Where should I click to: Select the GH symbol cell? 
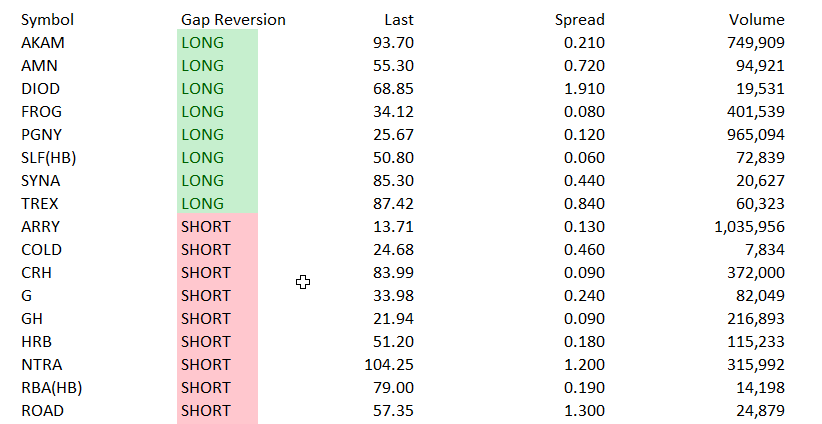pos(31,319)
